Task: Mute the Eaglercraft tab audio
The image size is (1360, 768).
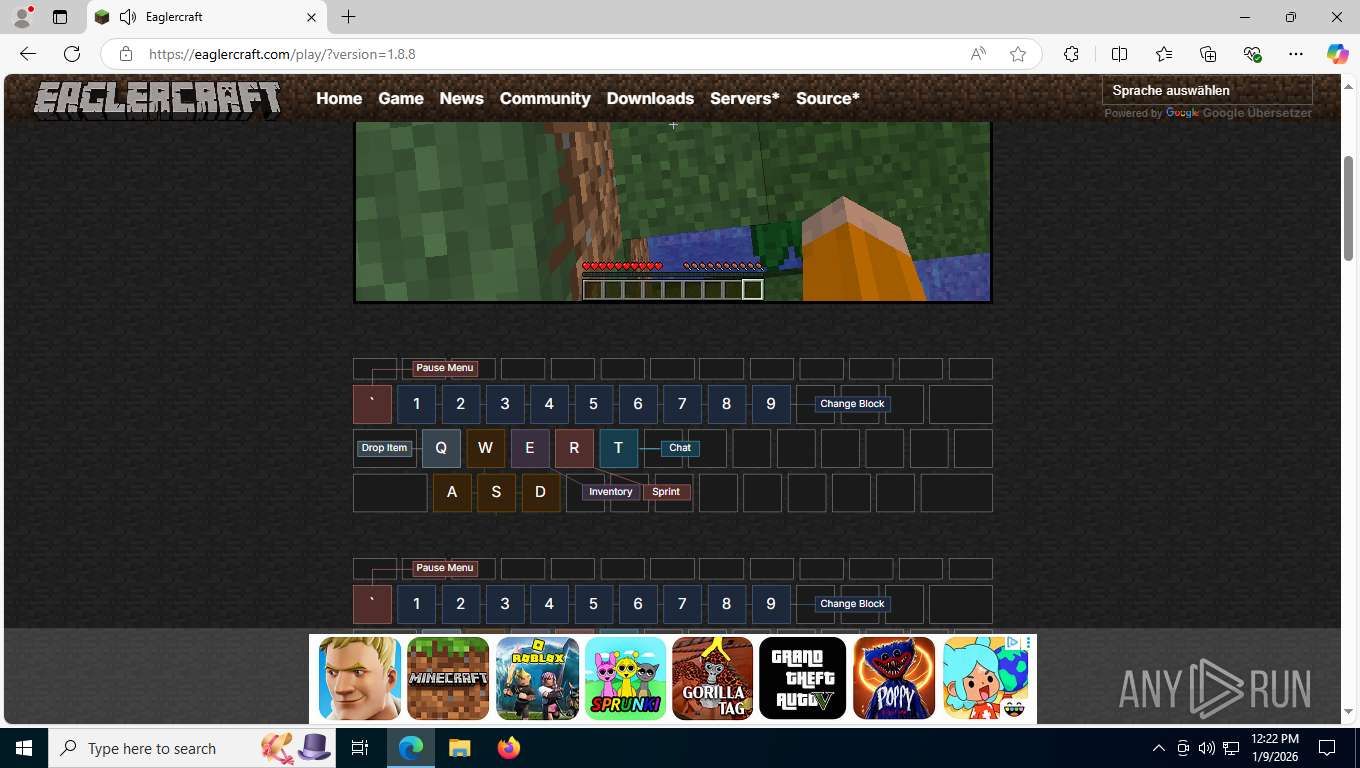Action: (127, 17)
